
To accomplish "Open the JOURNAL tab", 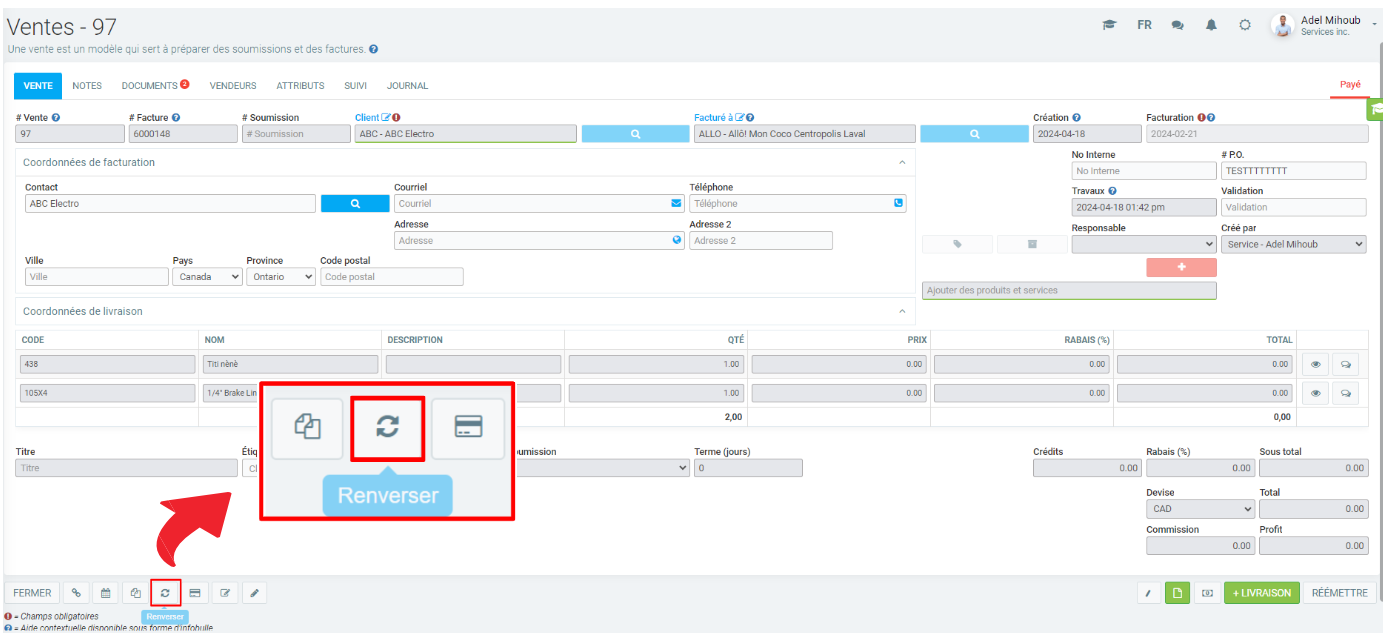I will [x=407, y=86].
